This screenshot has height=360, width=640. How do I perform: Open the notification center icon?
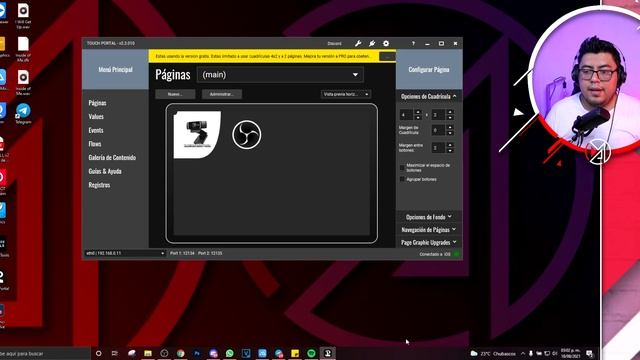click(x=589, y=353)
